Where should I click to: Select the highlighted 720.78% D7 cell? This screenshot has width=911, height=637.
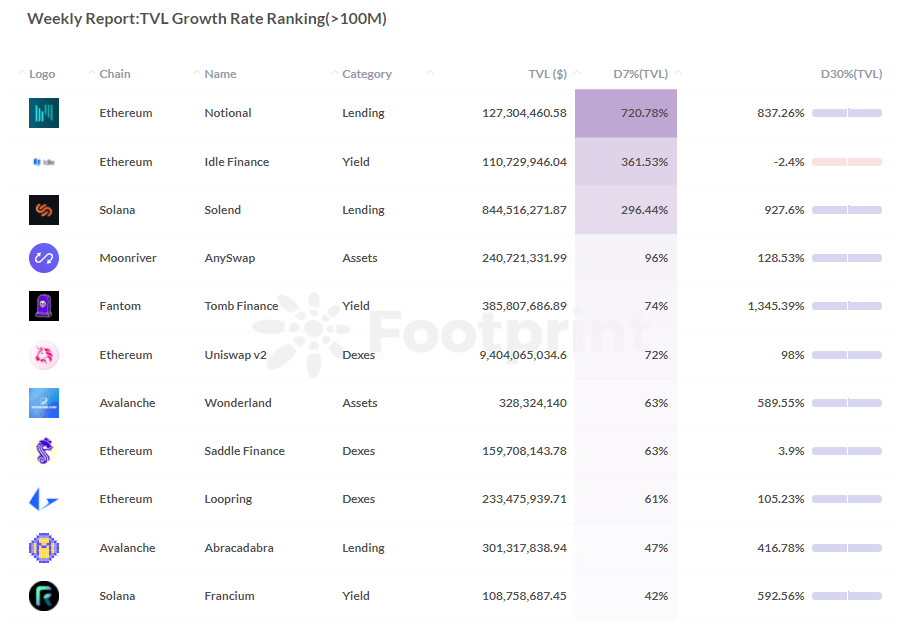pos(626,113)
